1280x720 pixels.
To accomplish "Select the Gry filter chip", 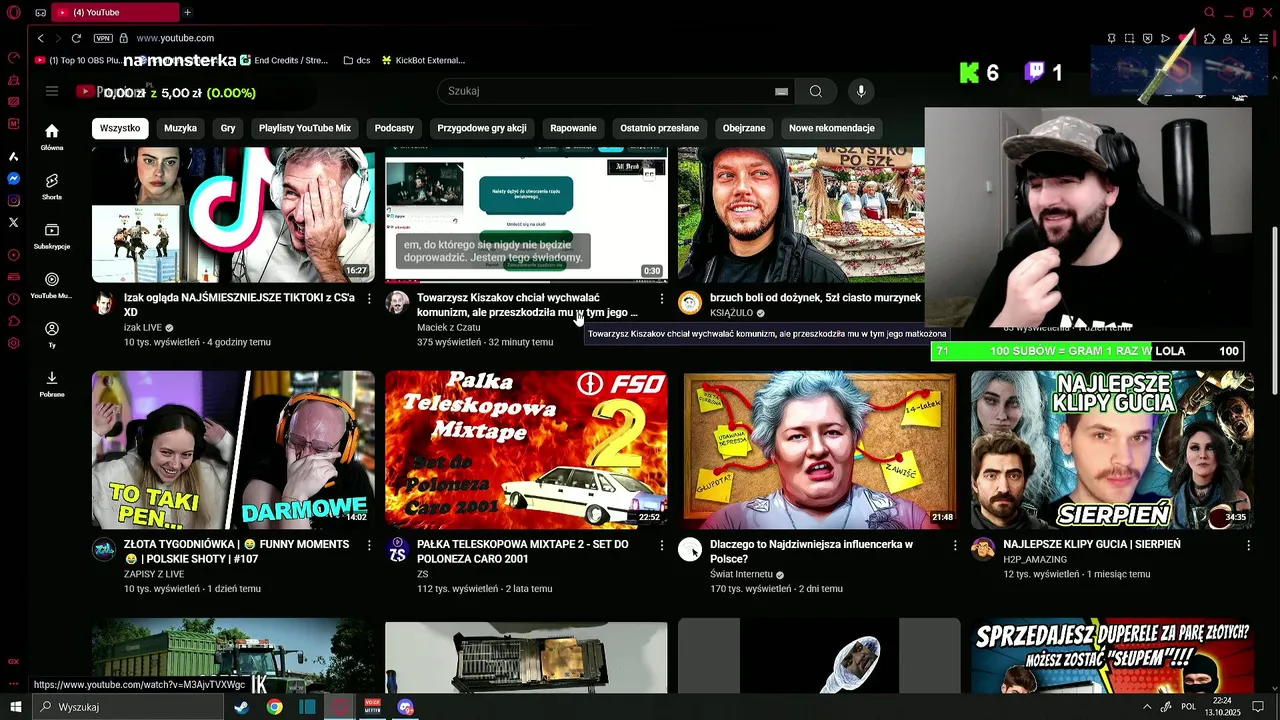I will coord(228,128).
